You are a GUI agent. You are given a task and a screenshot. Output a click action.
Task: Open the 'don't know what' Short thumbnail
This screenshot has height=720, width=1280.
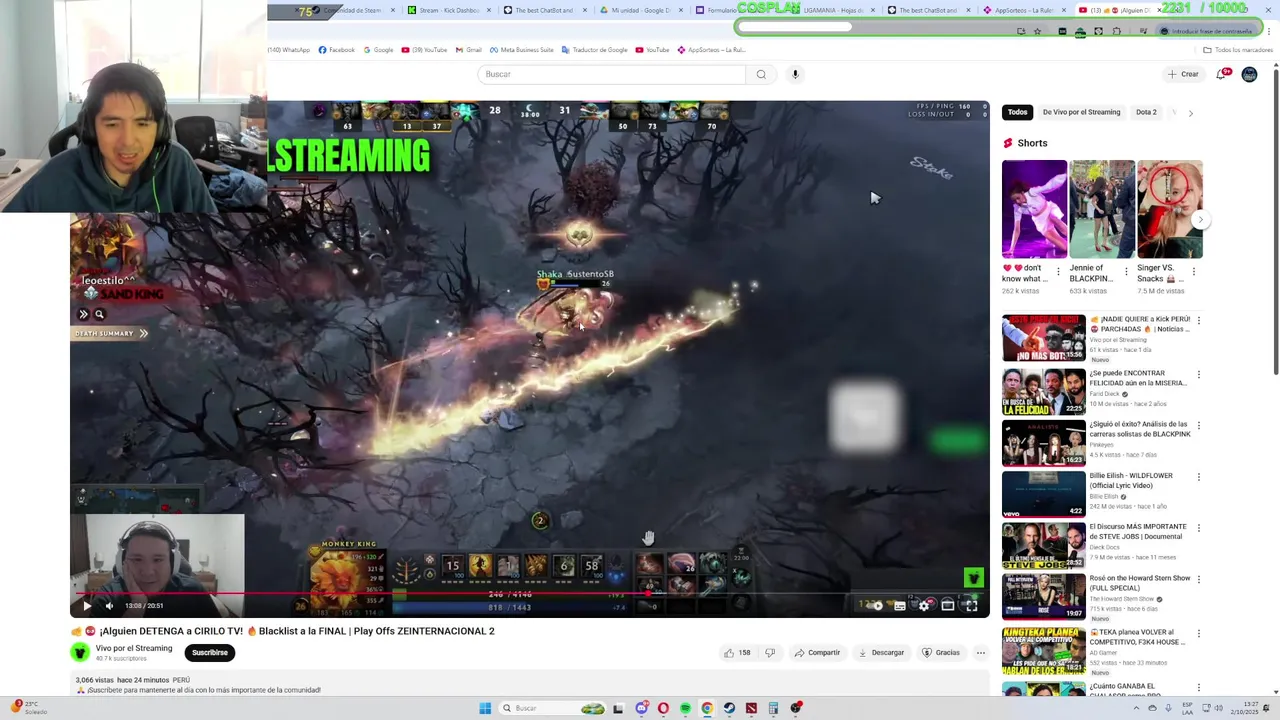pyautogui.click(x=1034, y=209)
